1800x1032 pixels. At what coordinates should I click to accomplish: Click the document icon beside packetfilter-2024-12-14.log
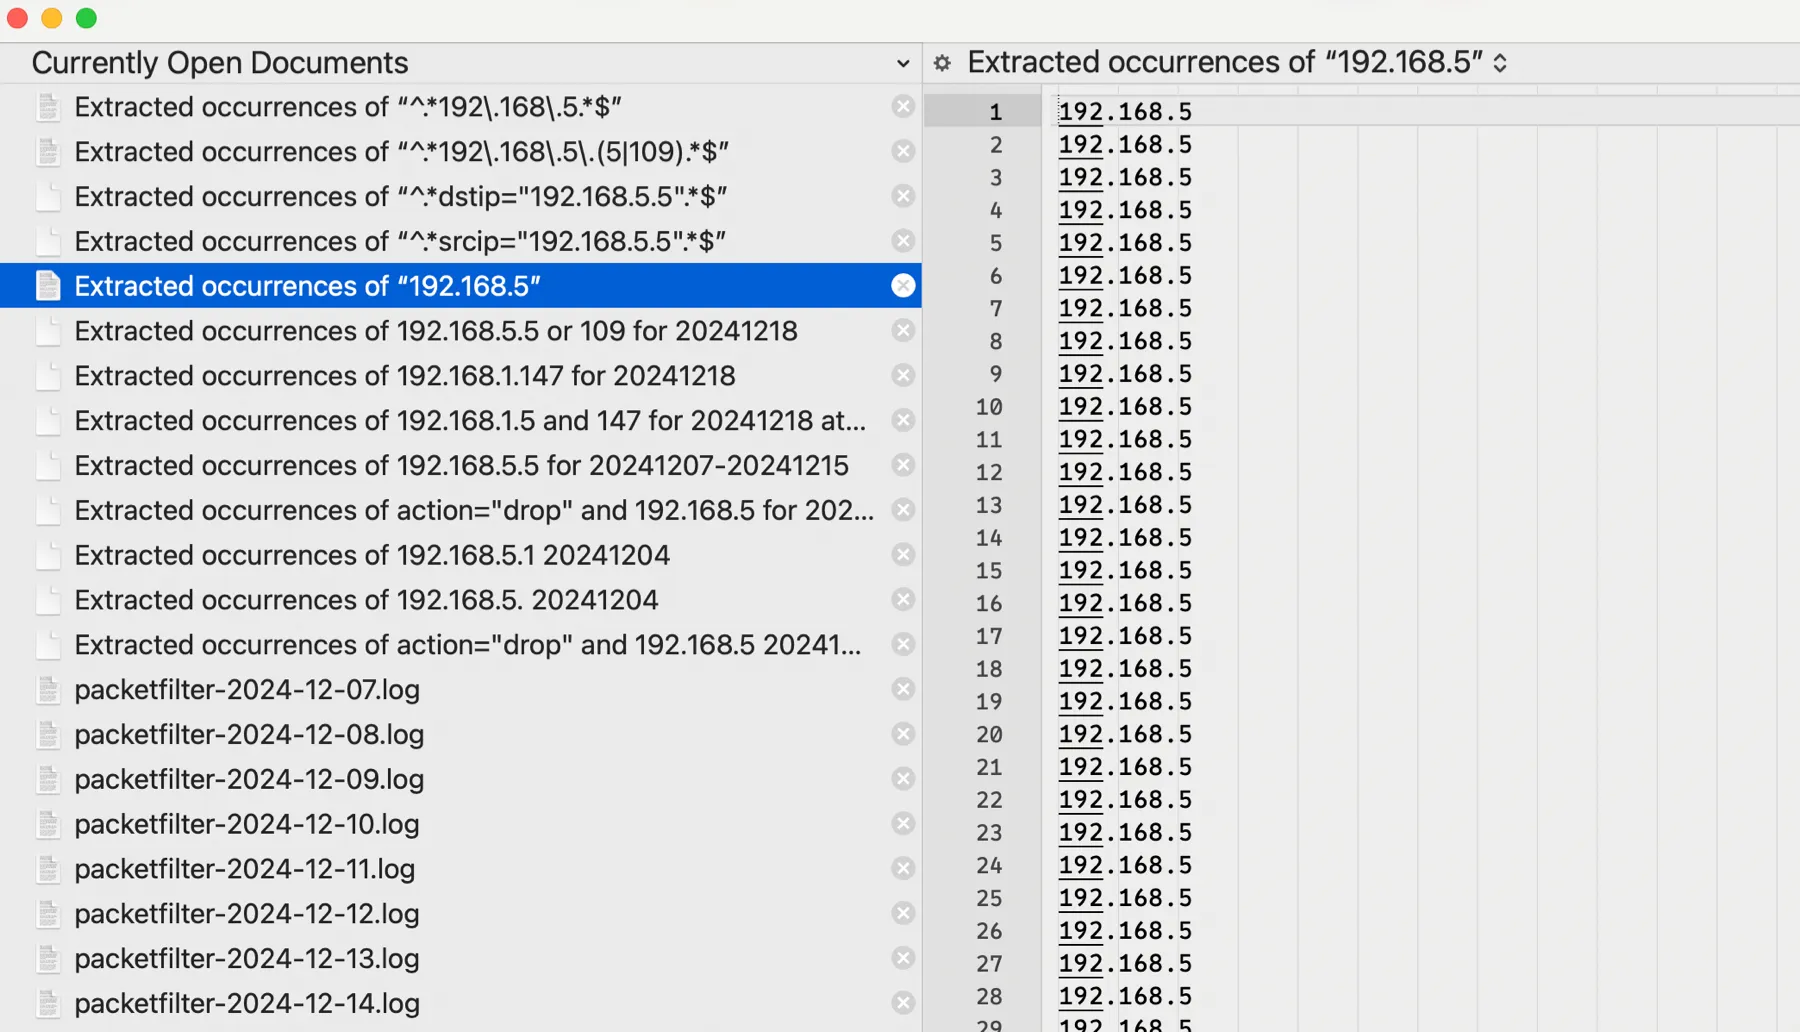tap(48, 1002)
